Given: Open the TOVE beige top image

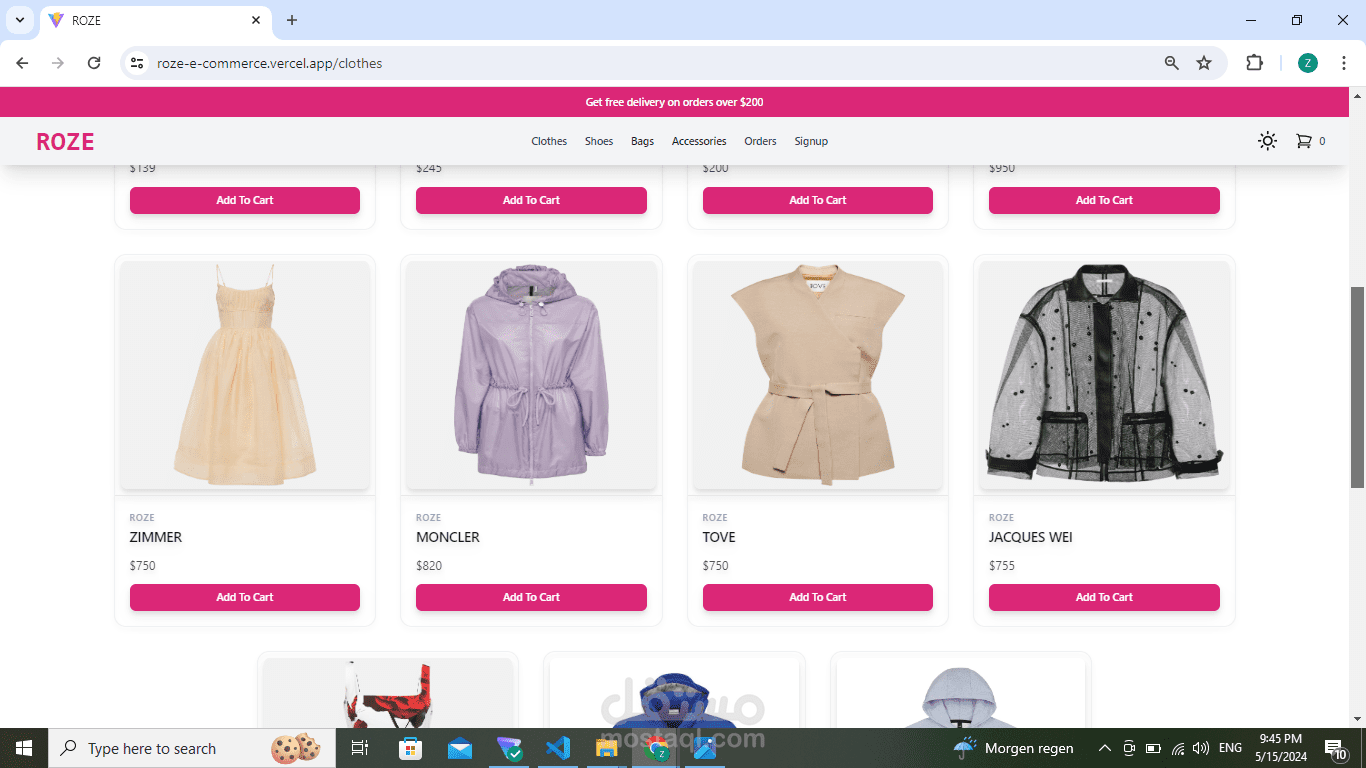Looking at the screenshot, I should point(818,375).
